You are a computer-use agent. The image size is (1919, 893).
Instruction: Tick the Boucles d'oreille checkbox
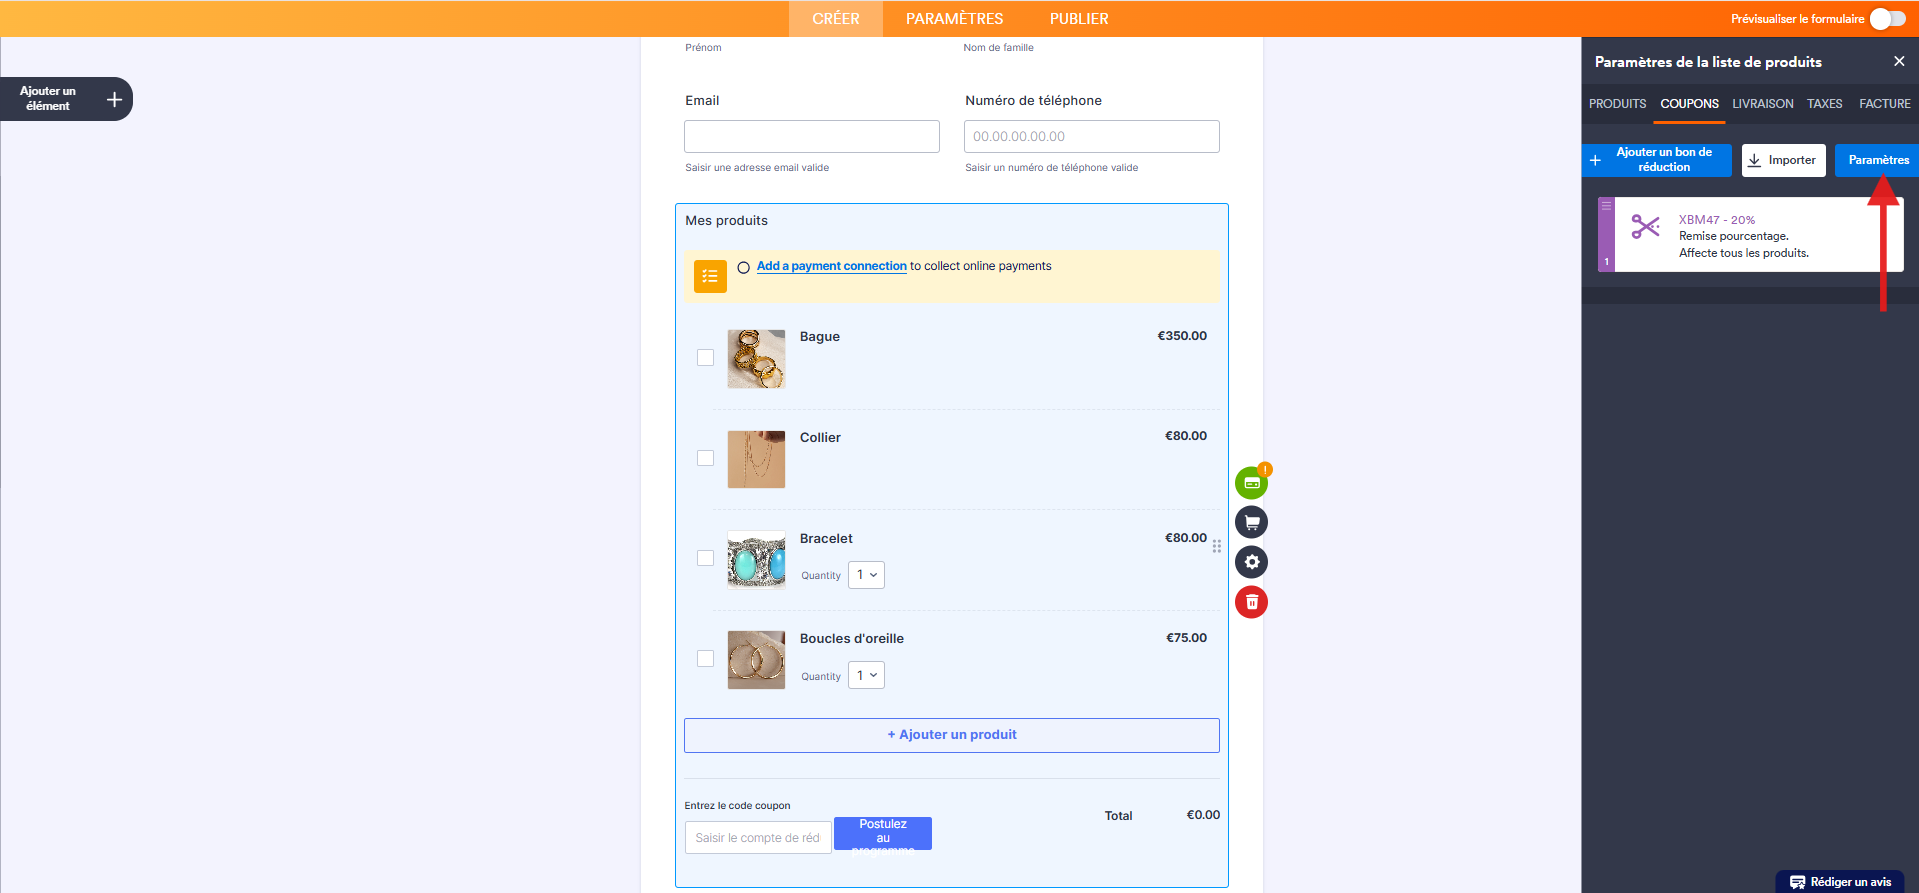pos(705,659)
